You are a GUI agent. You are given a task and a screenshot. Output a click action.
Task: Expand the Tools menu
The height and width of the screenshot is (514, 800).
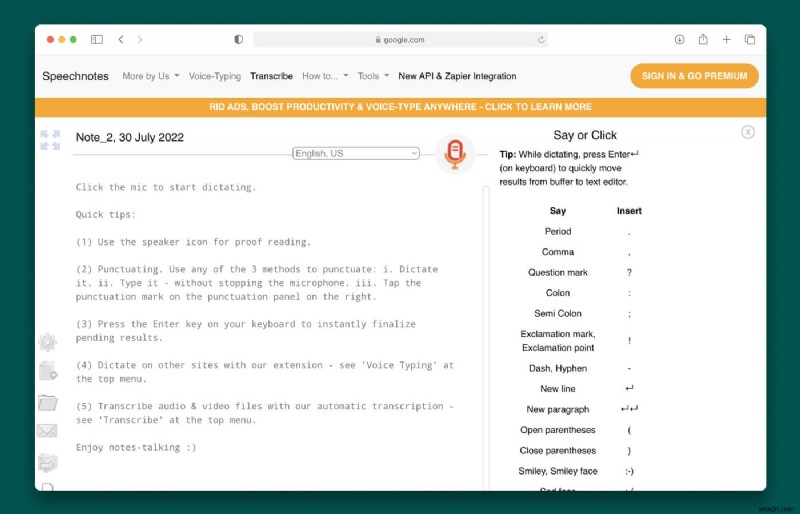point(373,76)
